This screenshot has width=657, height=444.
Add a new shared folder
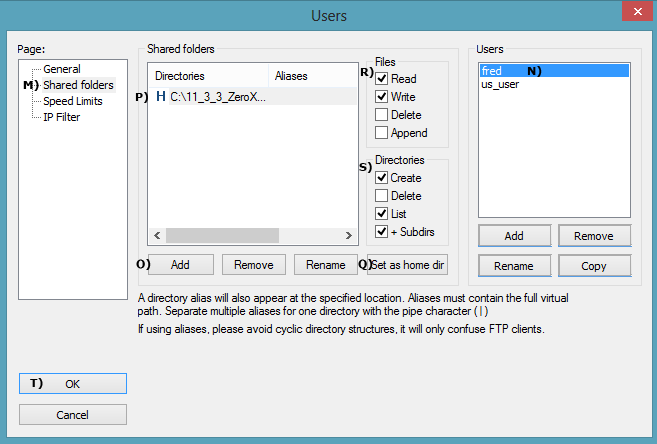pyautogui.click(x=181, y=265)
